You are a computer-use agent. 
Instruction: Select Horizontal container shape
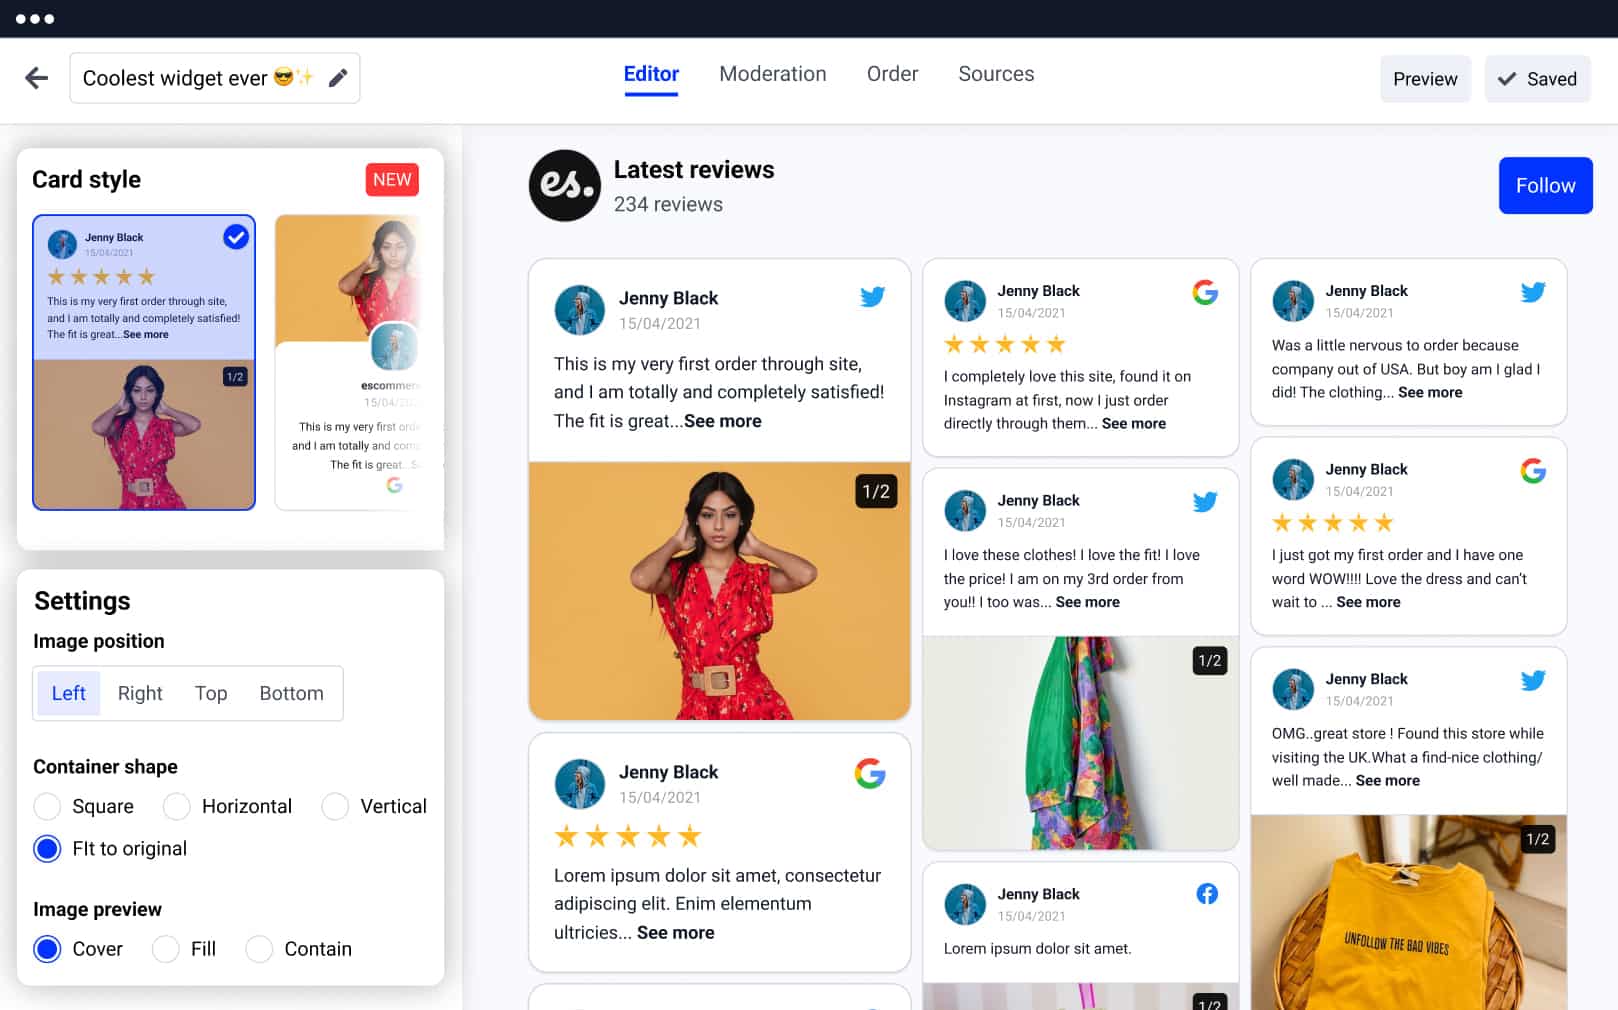(177, 806)
